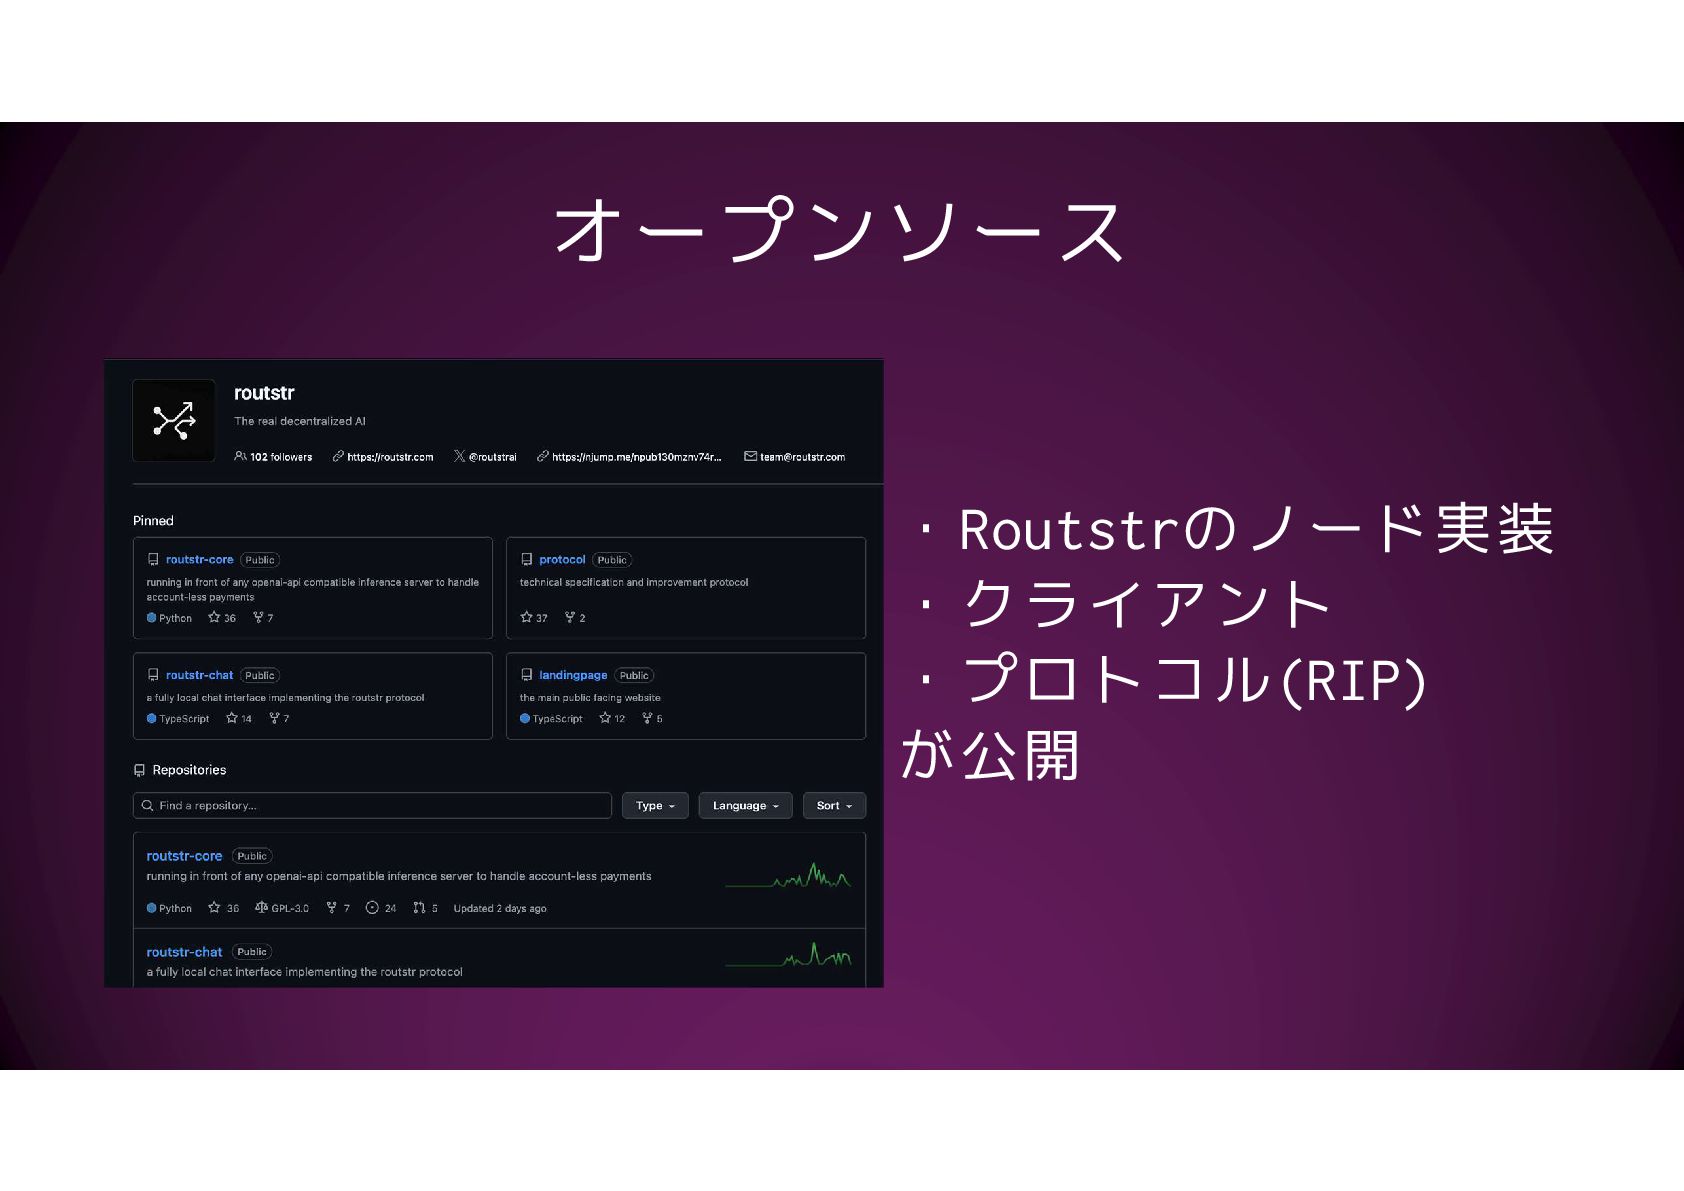This screenshot has height=1191, width=1684.
Task: Open the njump.me npub link
Action: coord(636,457)
